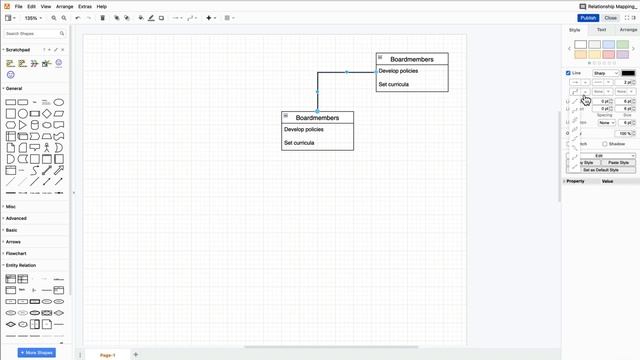640x360 pixels.
Task: Select the Page-1 tab
Action: (x=107, y=355)
